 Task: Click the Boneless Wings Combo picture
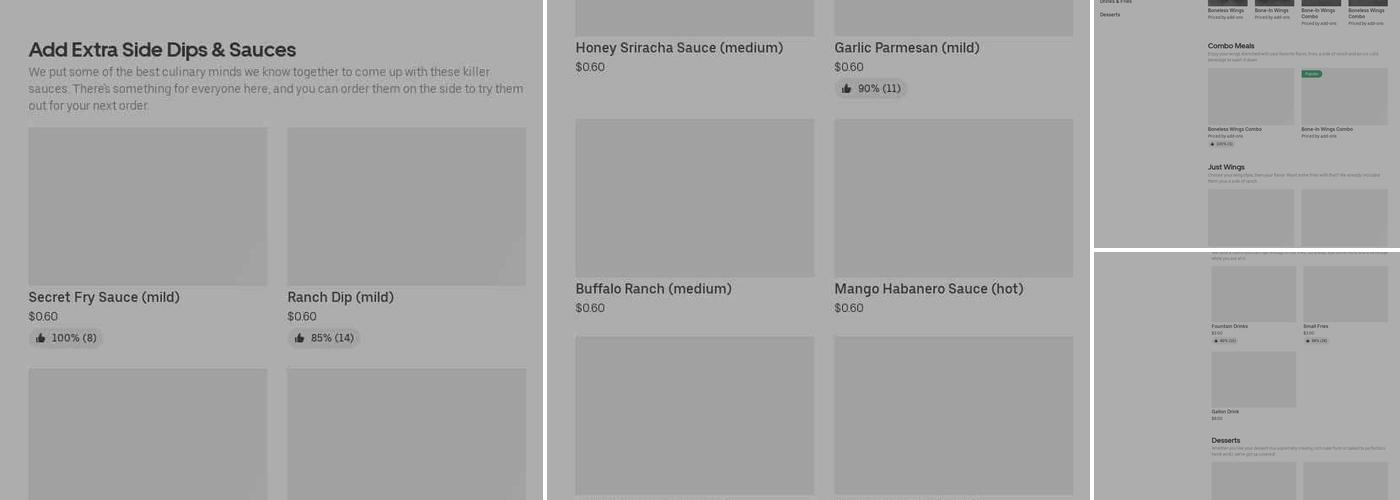coord(1251,97)
